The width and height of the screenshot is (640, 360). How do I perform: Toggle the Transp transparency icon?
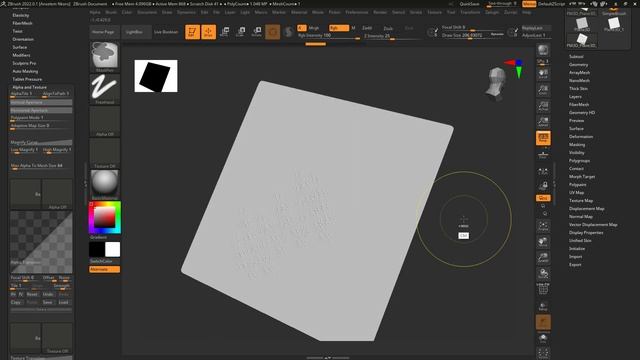tap(543, 306)
